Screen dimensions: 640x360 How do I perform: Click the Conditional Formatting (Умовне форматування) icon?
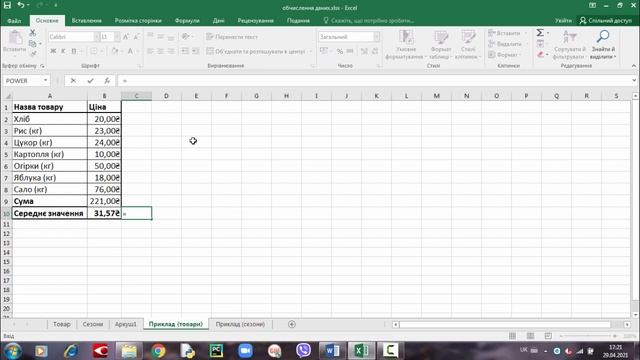tap(406, 38)
